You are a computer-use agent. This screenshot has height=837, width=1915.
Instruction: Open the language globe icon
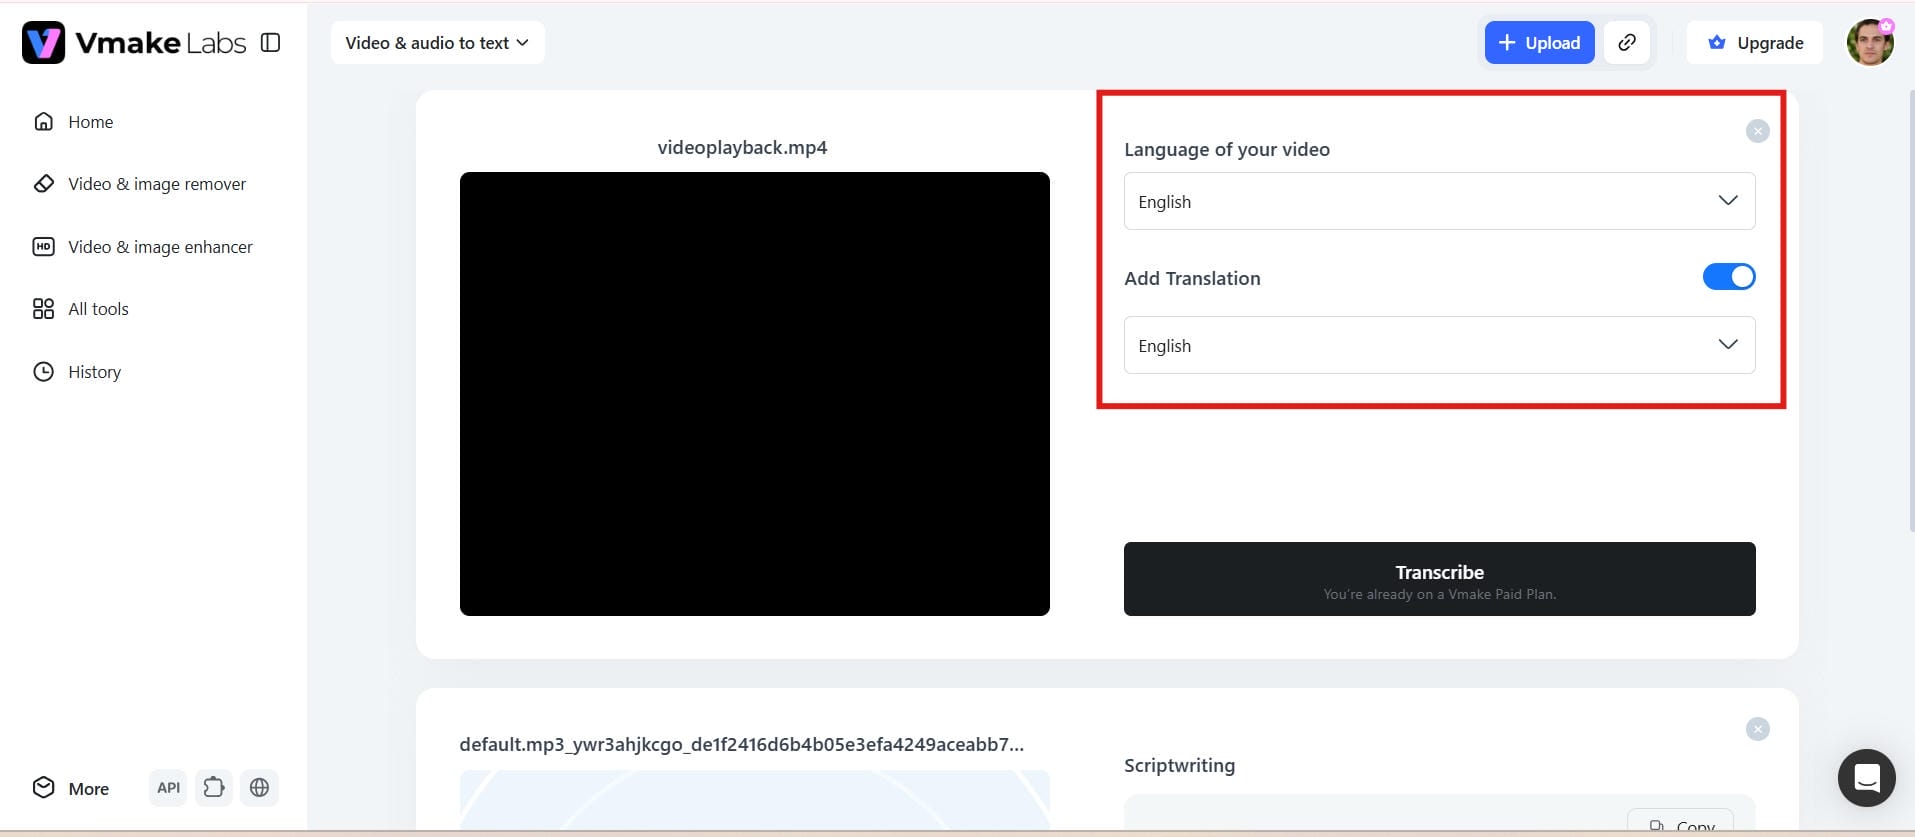pyautogui.click(x=259, y=788)
